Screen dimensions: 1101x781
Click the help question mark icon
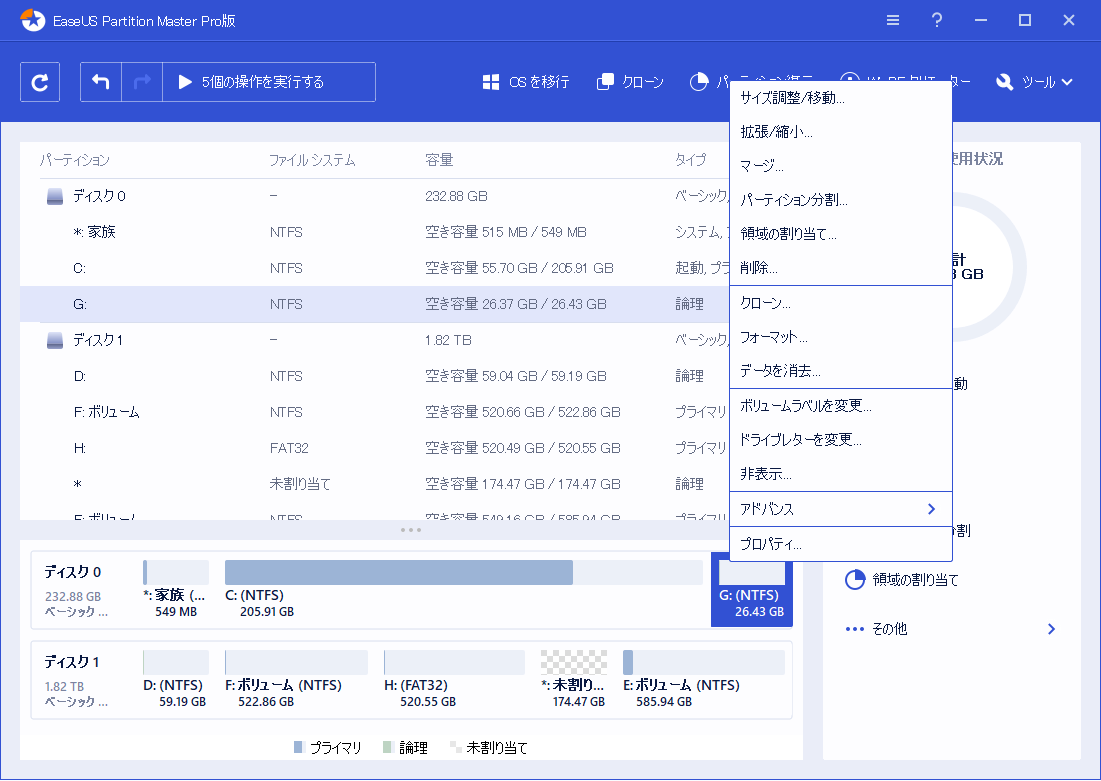[x=937, y=20]
